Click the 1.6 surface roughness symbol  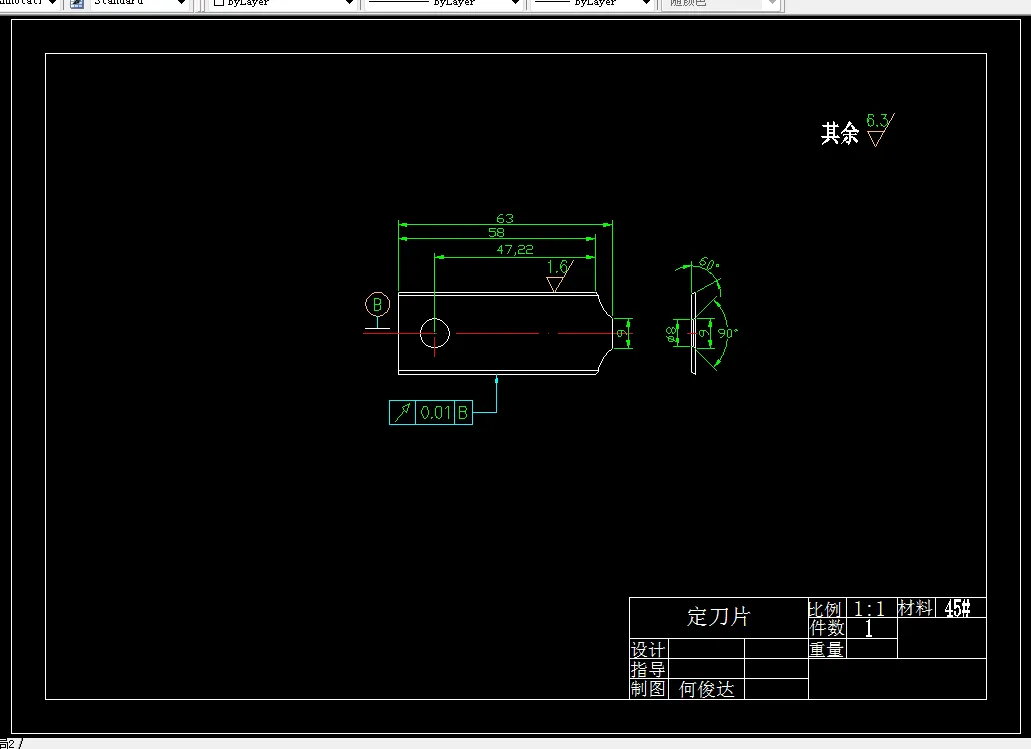click(x=559, y=275)
